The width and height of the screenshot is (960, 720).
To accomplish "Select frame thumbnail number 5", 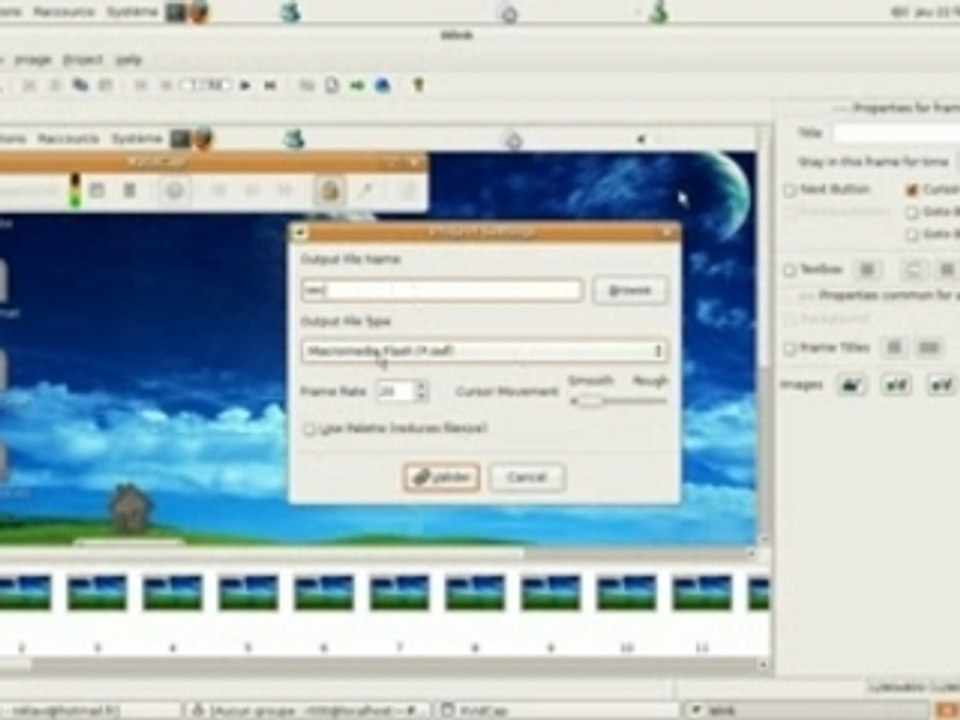I will tap(248, 592).
